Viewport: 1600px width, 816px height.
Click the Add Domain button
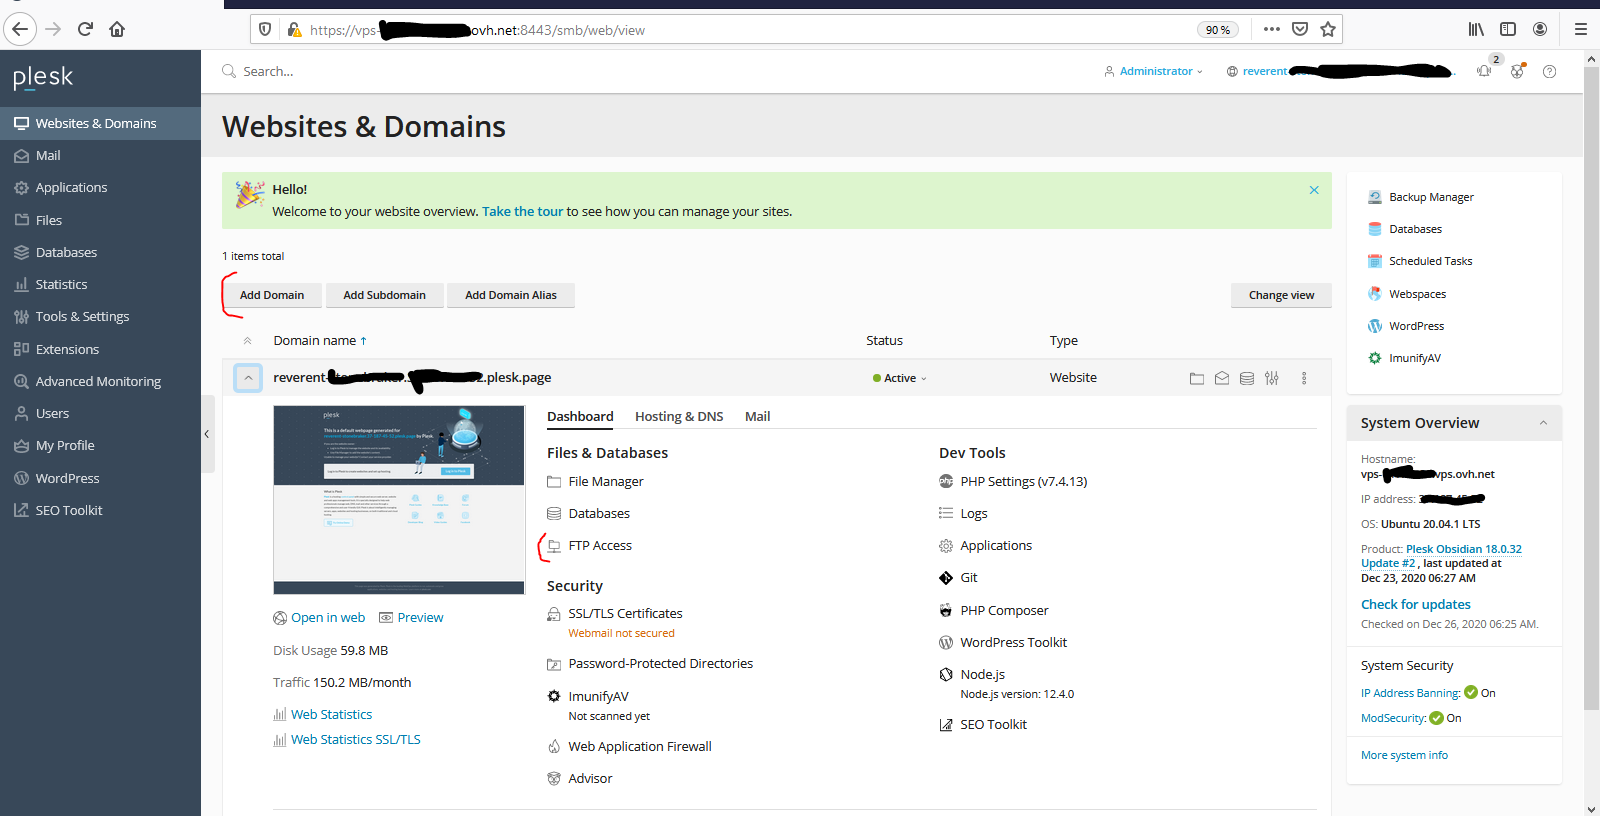(272, 295)
